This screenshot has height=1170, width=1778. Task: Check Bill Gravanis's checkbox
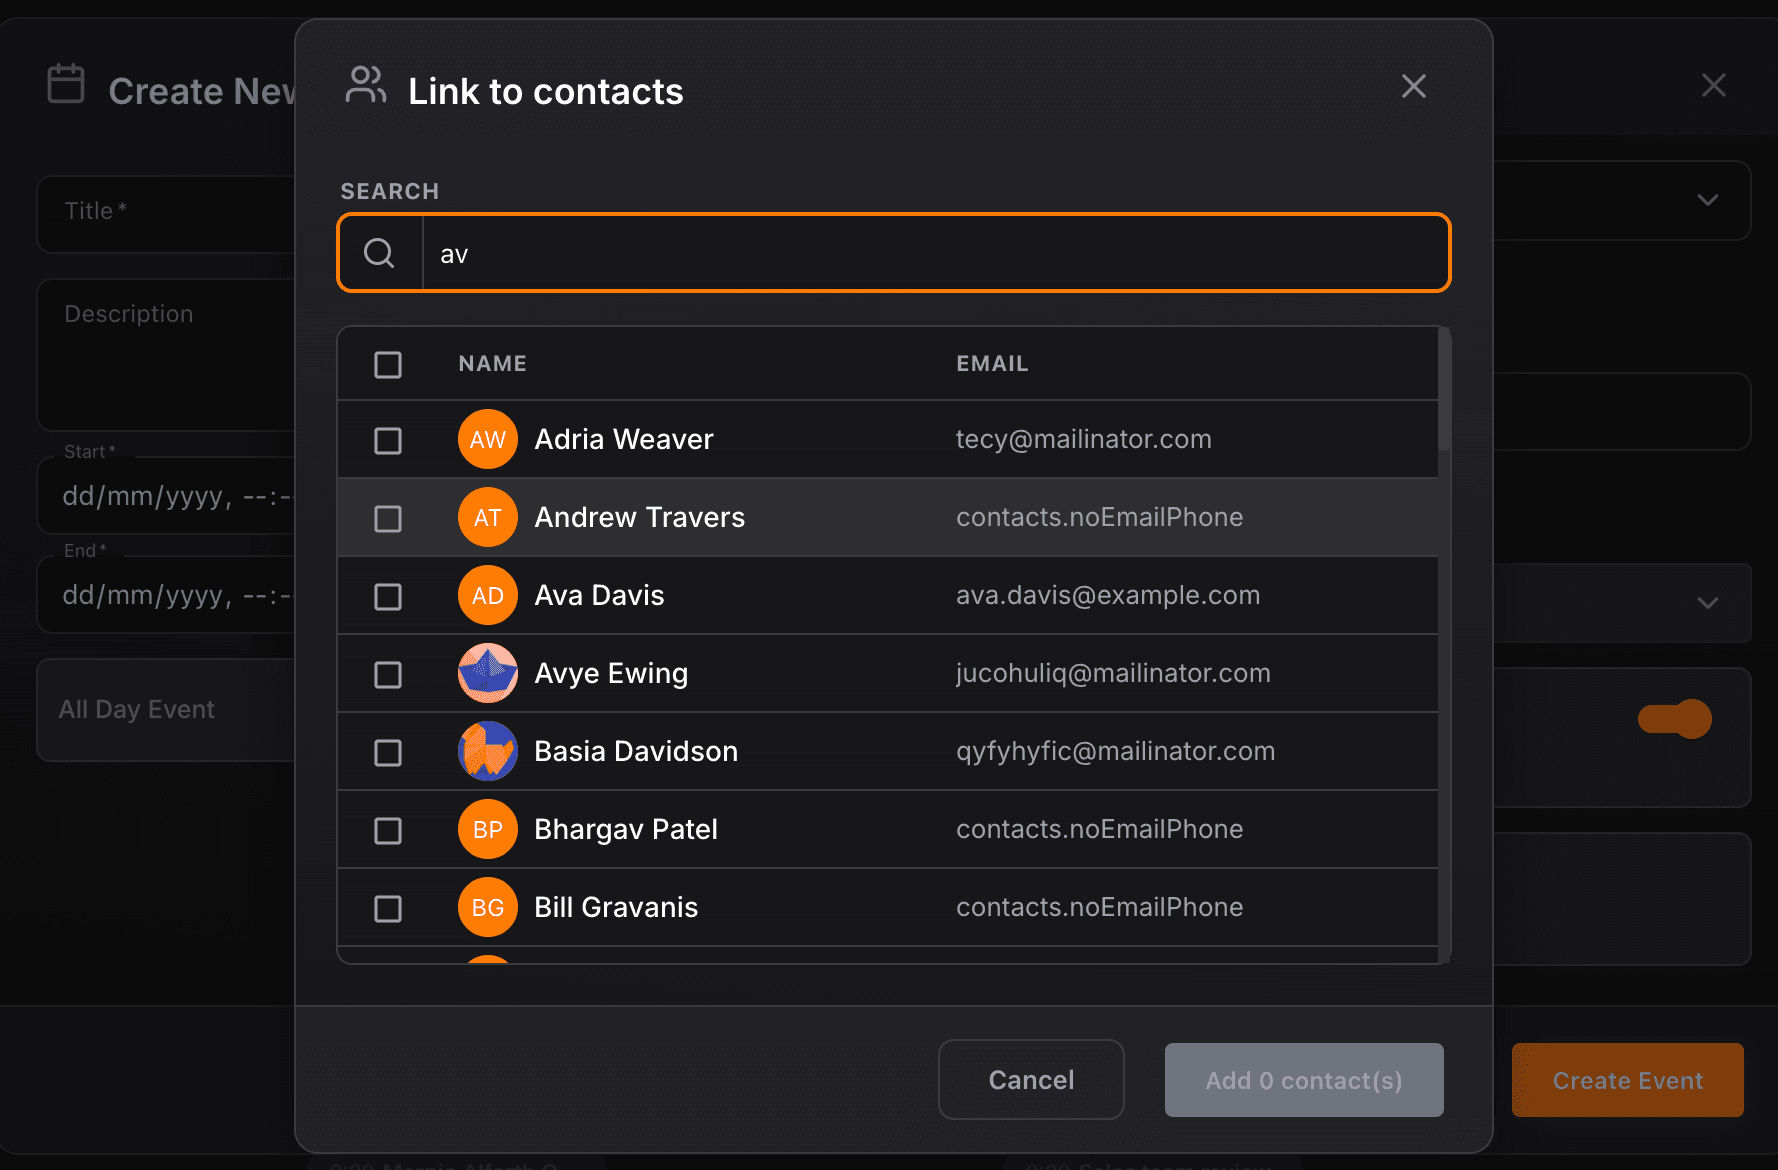[388, 907]
